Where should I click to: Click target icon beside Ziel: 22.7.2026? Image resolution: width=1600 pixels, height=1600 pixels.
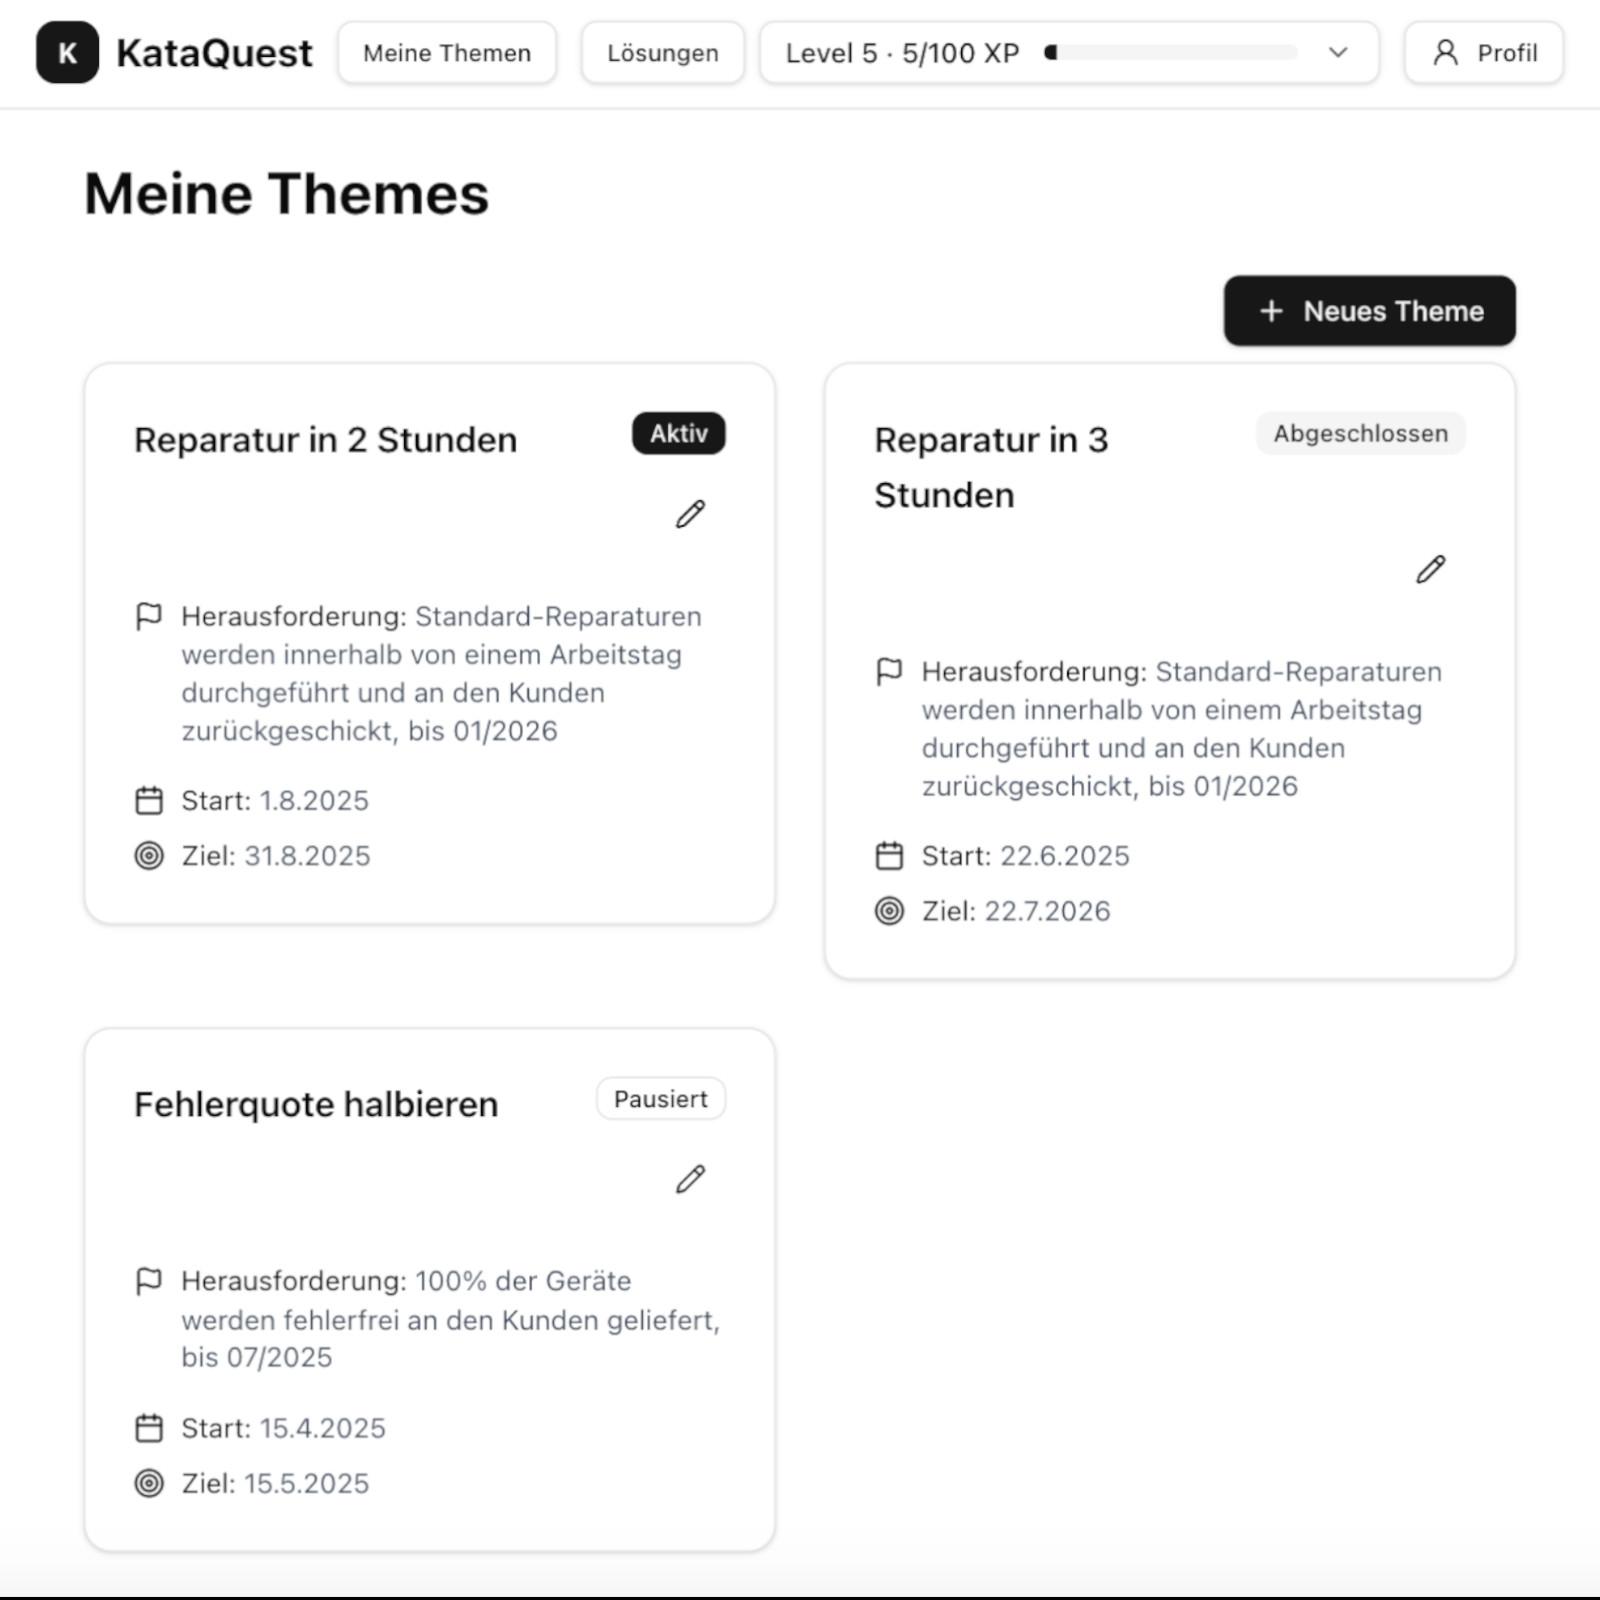click(x=889, y=911)
